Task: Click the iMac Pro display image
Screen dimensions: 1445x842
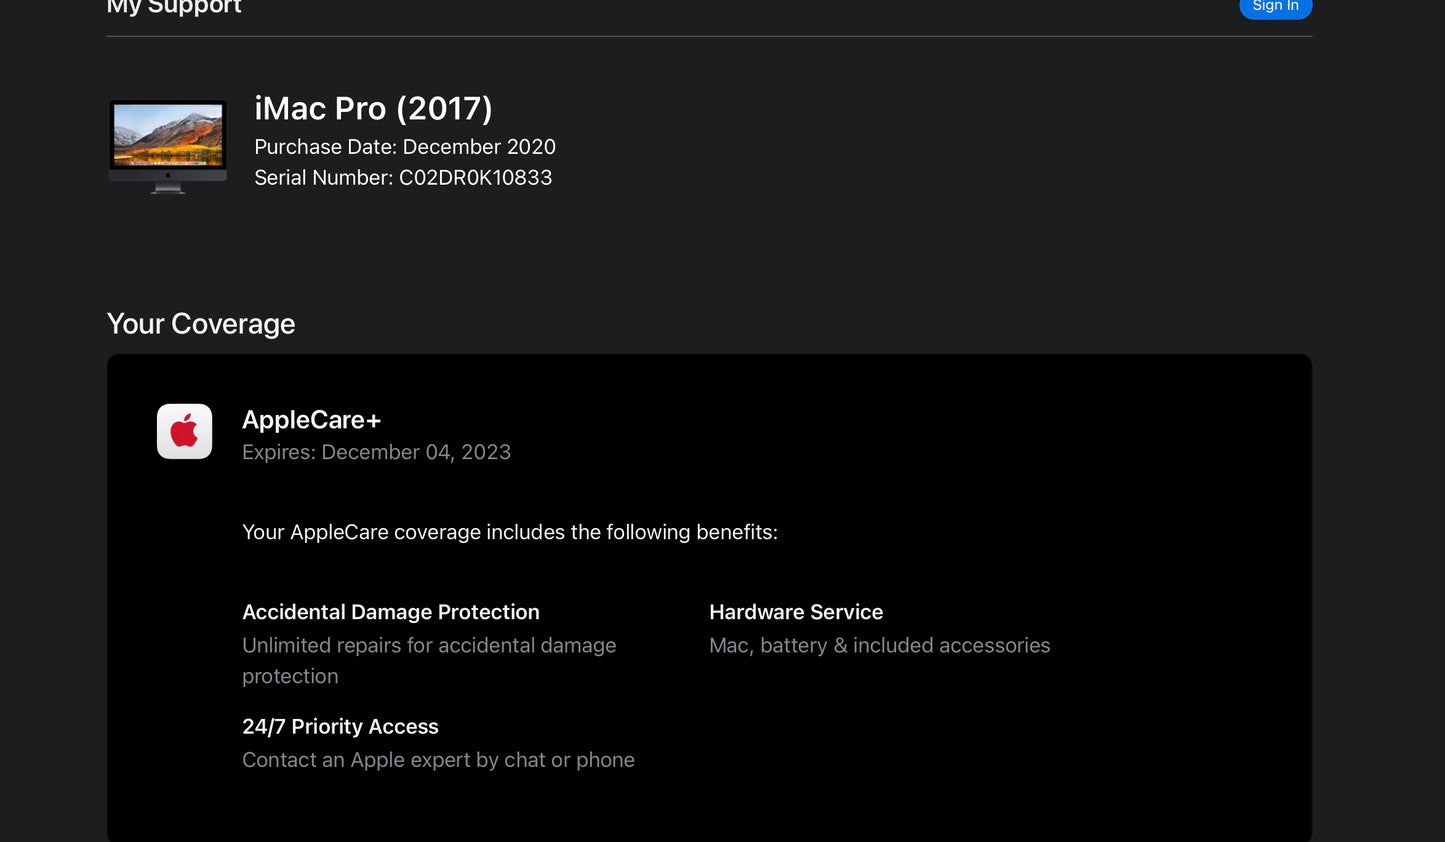Action: pyautogui.click(x=167, y=135)
